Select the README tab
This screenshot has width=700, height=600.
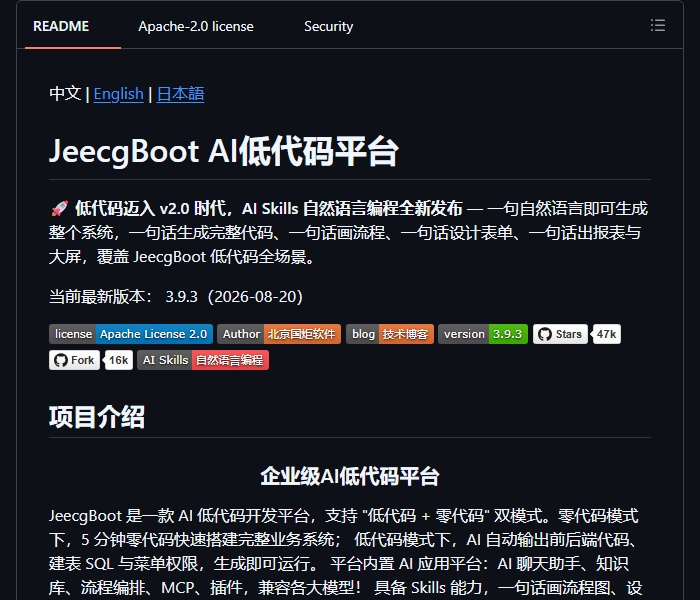(x=61, y=26)
